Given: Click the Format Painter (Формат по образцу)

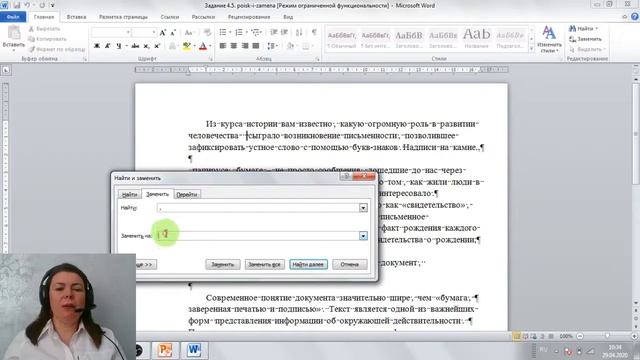Looking at the screenshot, I should point(57,49).
